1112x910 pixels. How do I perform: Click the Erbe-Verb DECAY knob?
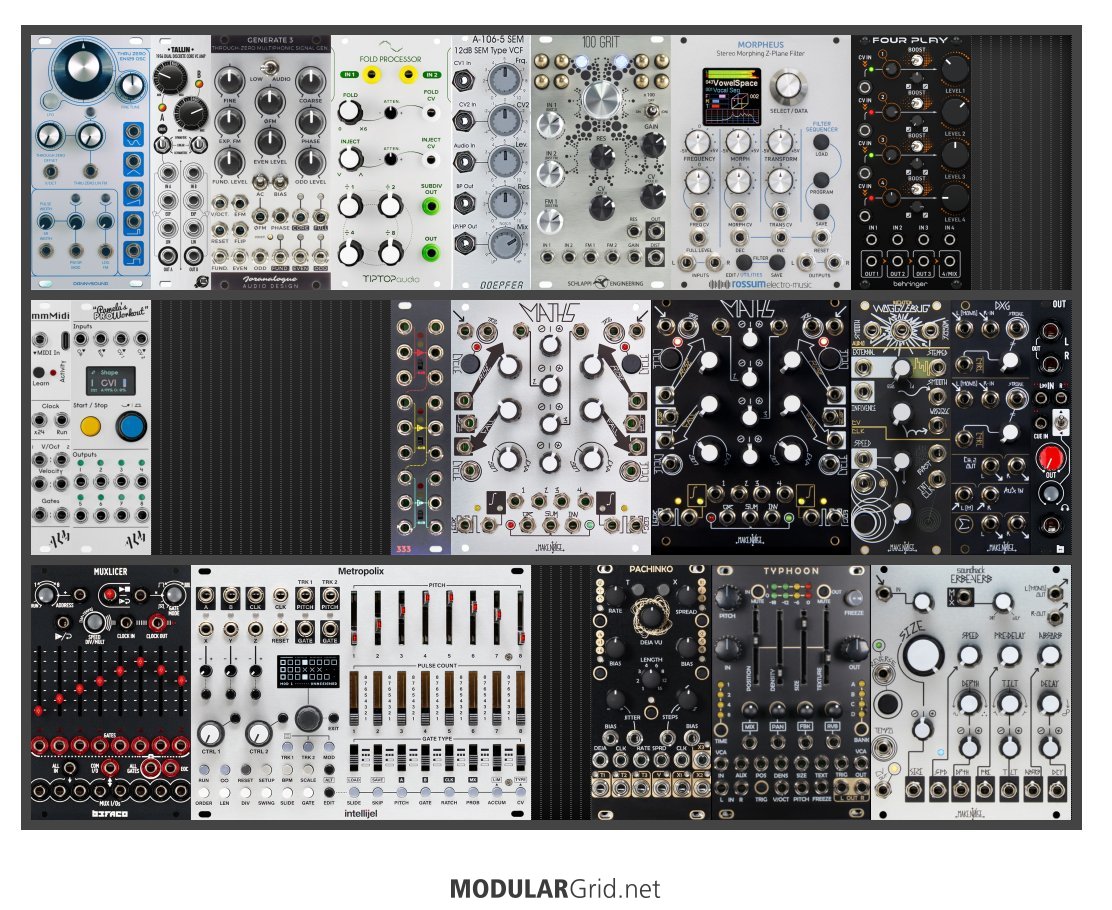click(1049, 704)
